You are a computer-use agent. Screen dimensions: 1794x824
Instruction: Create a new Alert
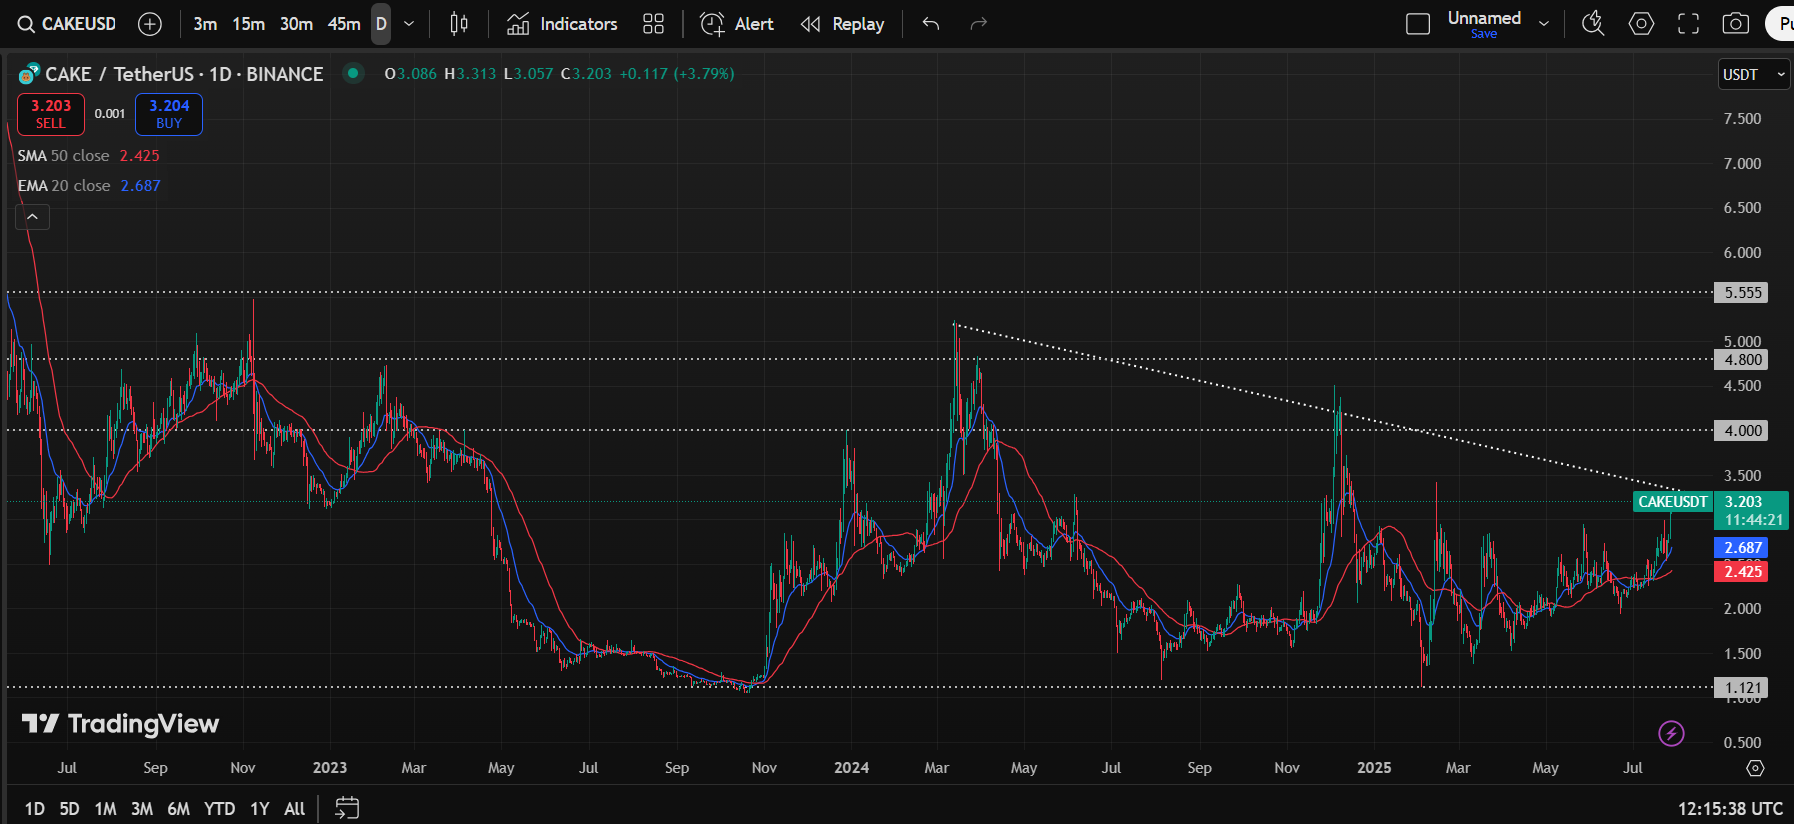[737, 24]
